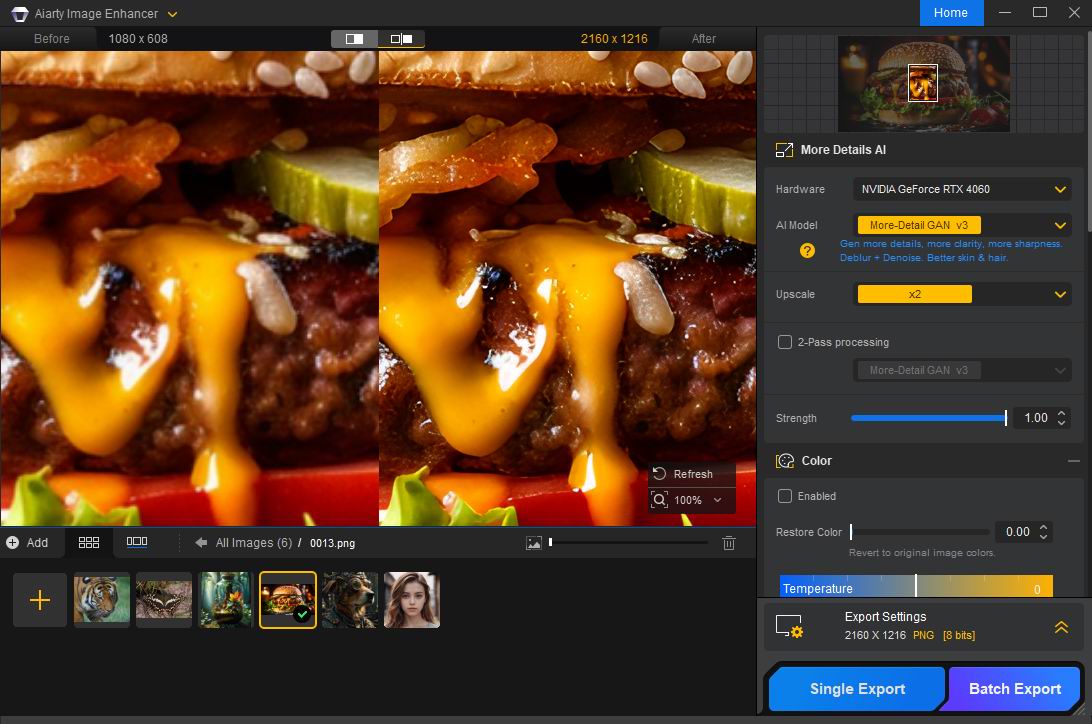
Task: Click the filmstrip list view icon
Action: 137,542
